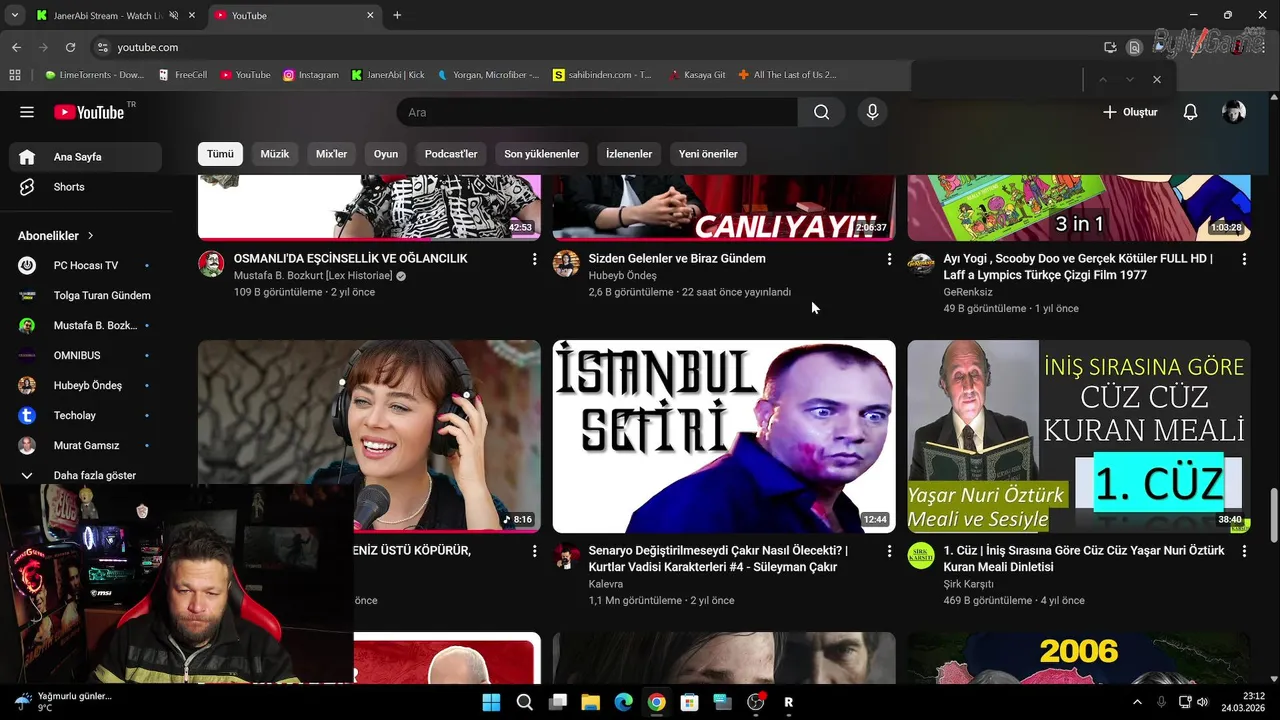
Task: Open Techolay subscription channel
Action: 86,415
